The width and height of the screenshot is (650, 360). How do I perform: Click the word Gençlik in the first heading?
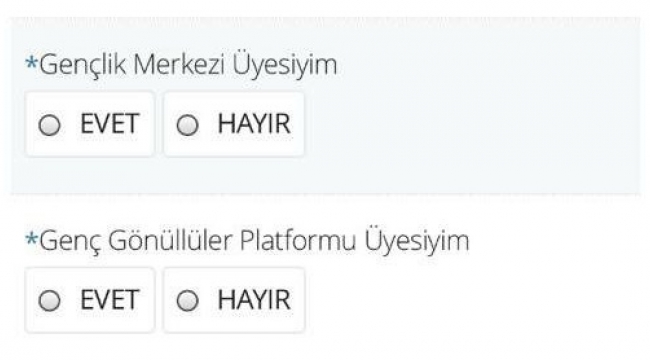82,66
